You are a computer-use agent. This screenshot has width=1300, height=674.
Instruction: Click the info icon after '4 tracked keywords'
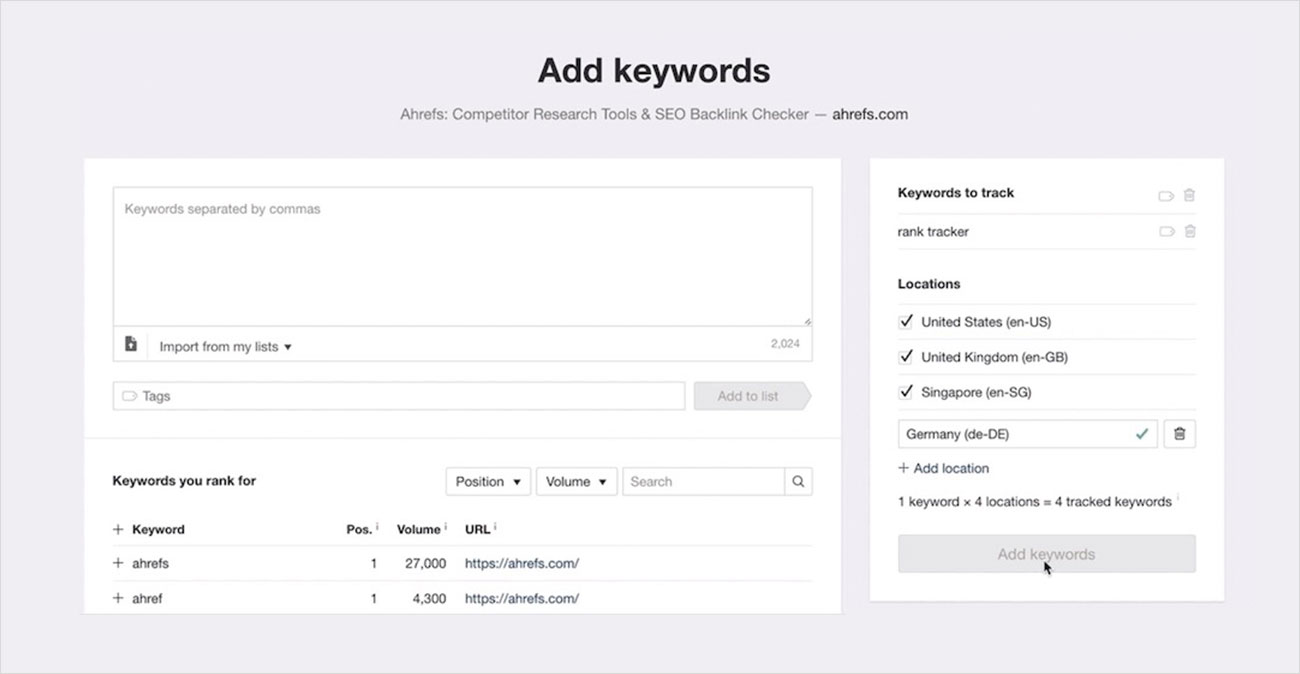(x=1178, y=498)
